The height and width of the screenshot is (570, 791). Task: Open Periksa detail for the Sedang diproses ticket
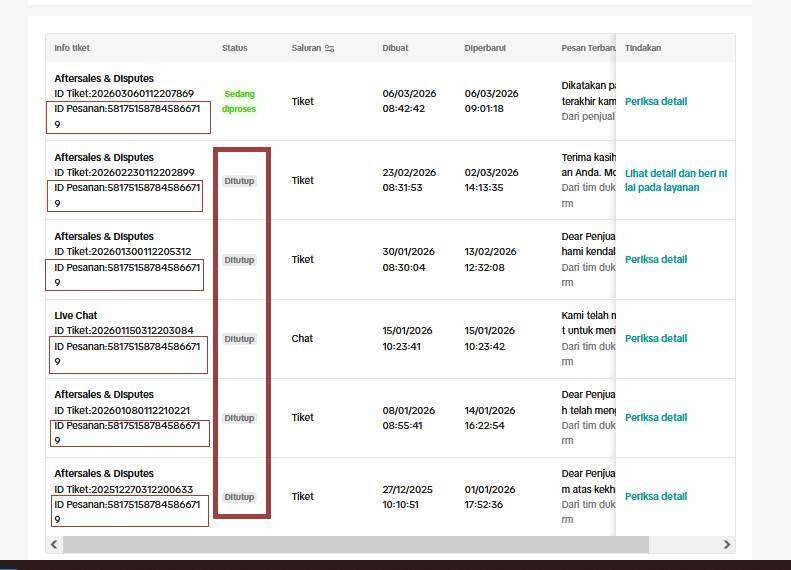pyautogui.click(x=655, y=101)
